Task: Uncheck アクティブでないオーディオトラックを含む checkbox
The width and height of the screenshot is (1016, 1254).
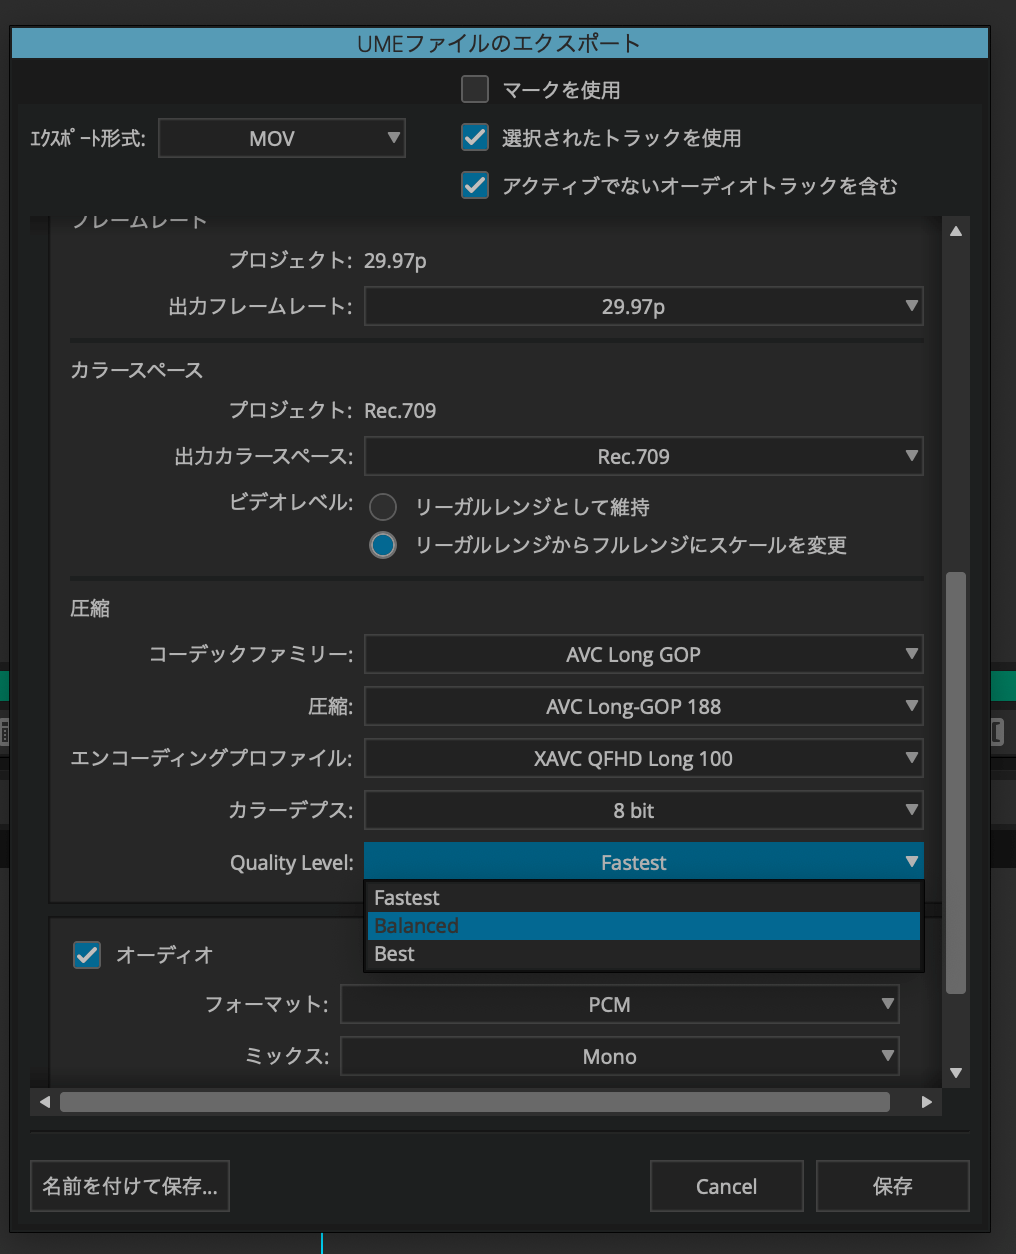Action: (x=475, y=185)
